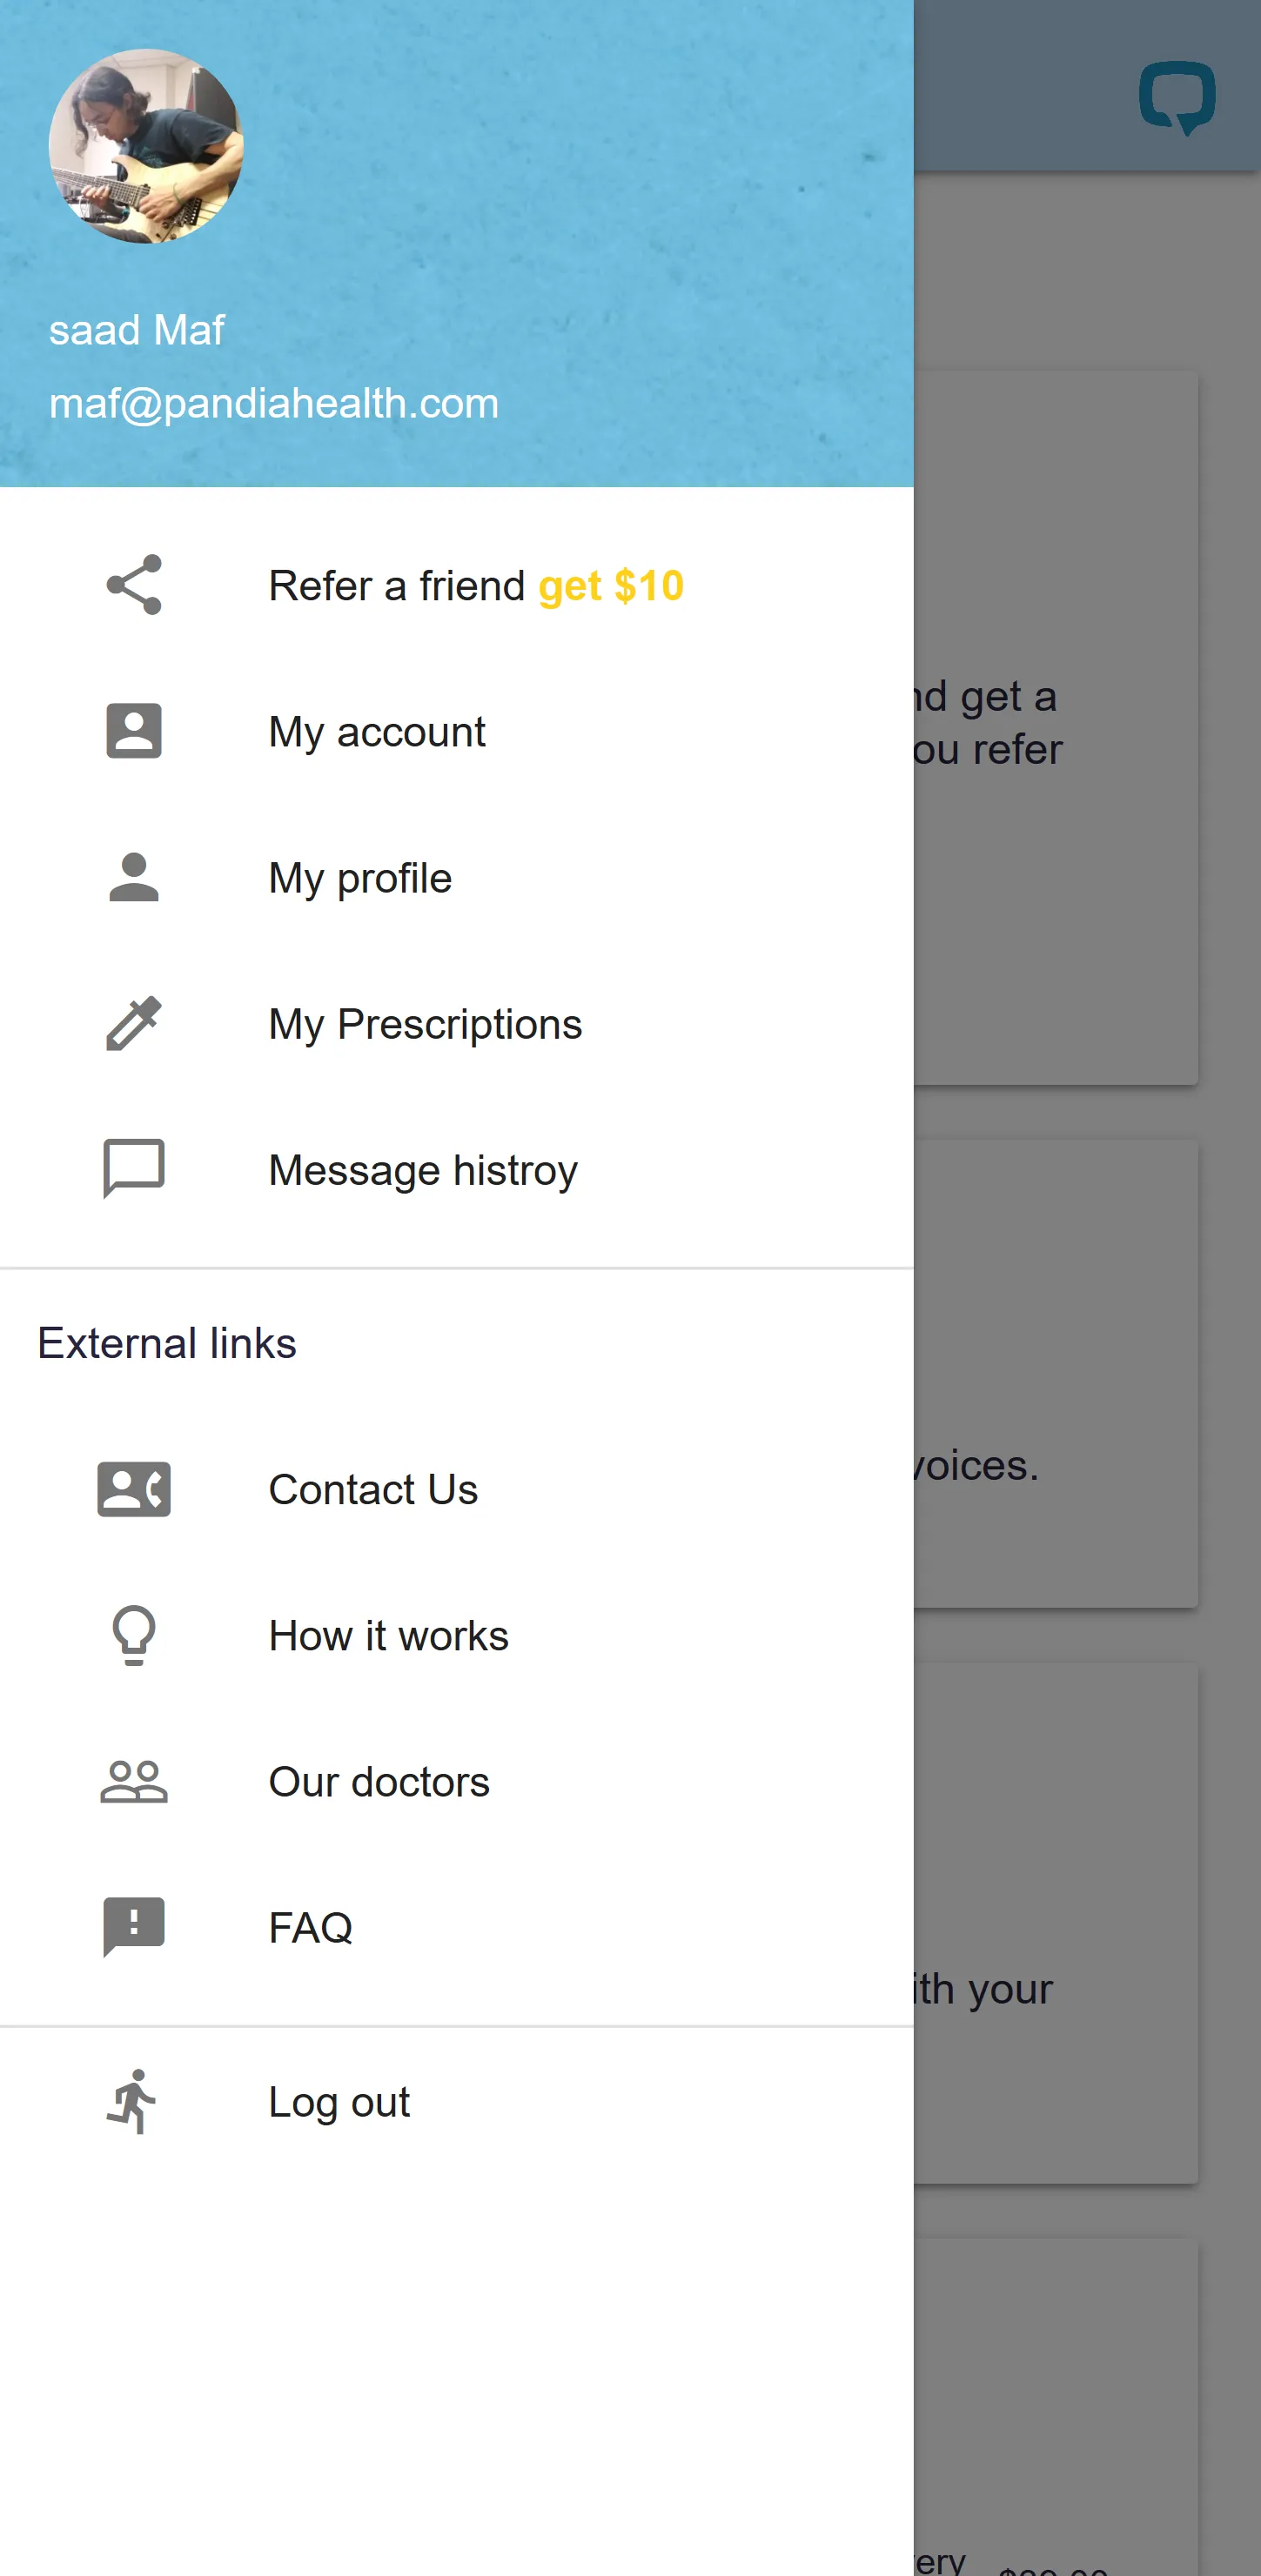Visit the Our doctors link
1261x2576 pixels.
click(379, 1782)
